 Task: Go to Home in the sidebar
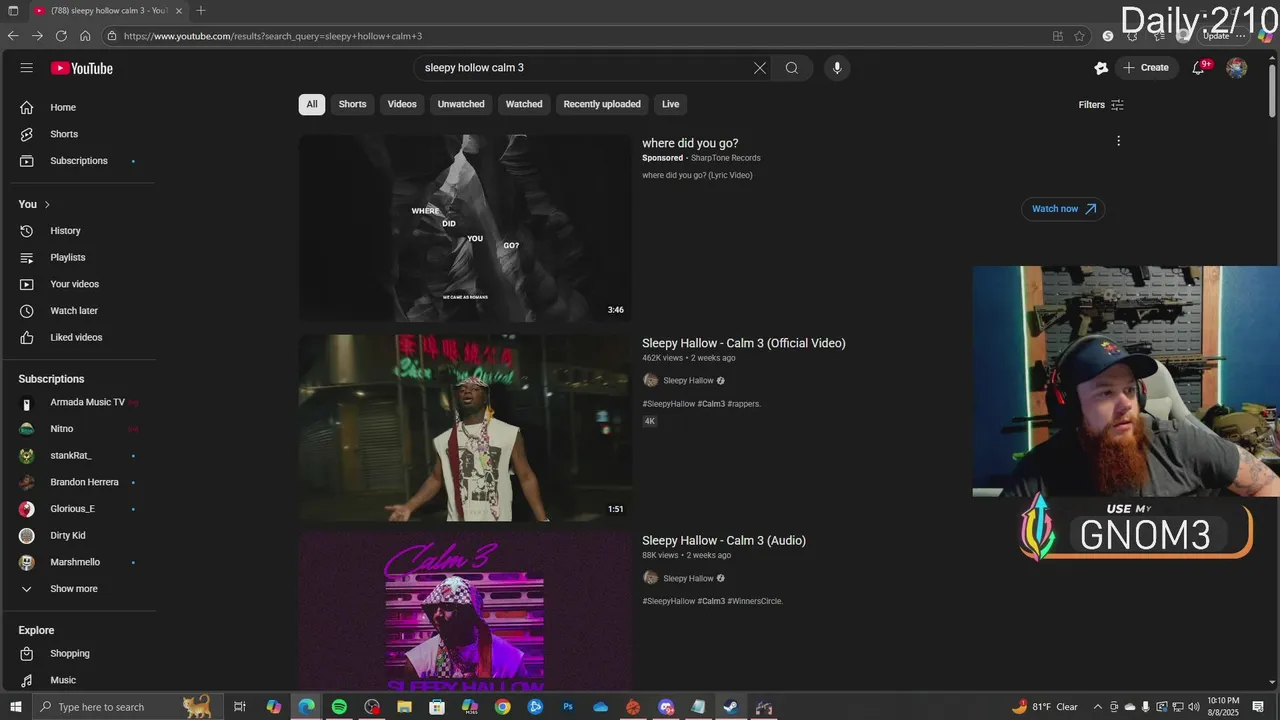[84, 107]
